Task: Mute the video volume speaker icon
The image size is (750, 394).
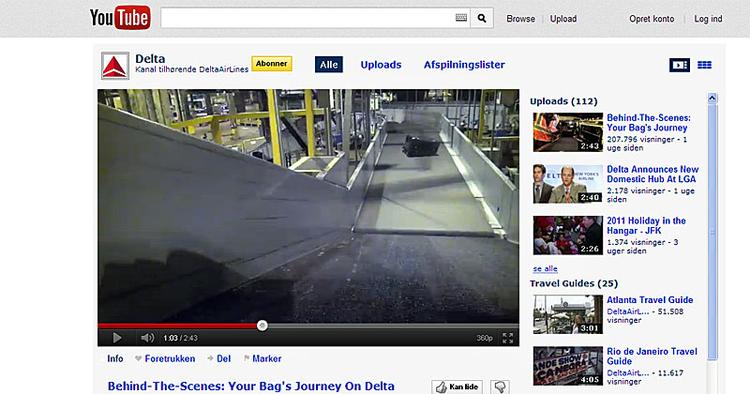Action: [x=147, y=338]
